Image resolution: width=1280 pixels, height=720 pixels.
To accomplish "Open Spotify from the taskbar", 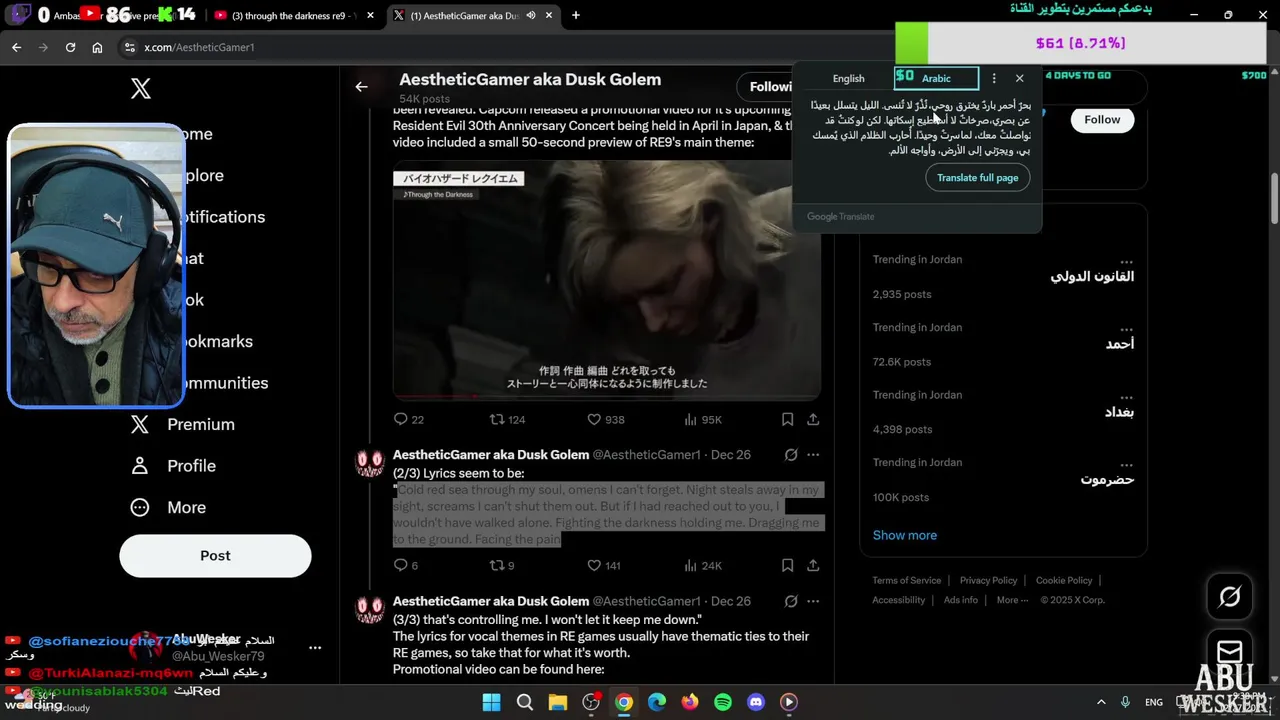I will (x=723, y=702).
